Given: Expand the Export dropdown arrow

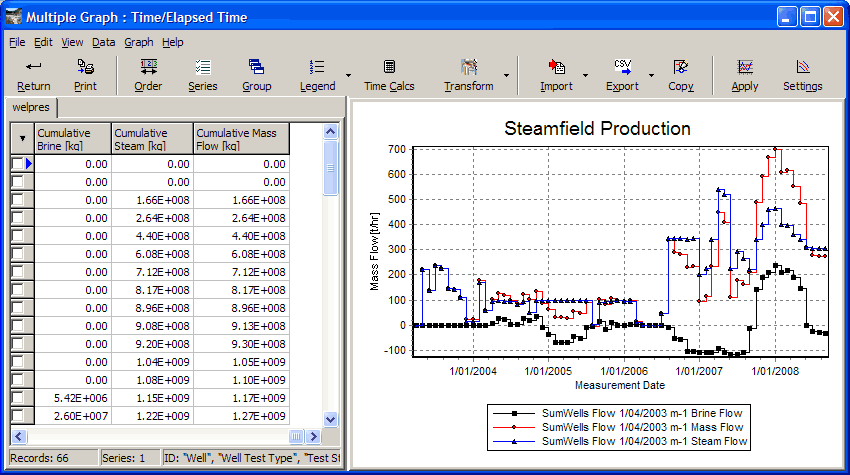Looking at the screenshot, I should [x=652, y=75].
